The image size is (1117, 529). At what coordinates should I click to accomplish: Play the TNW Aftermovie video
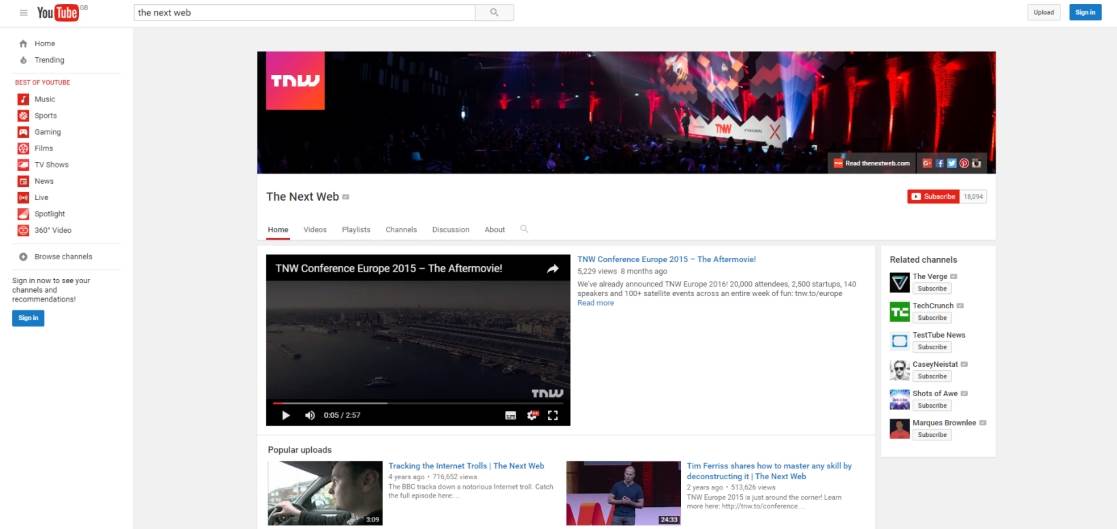(x=286, y=415)
